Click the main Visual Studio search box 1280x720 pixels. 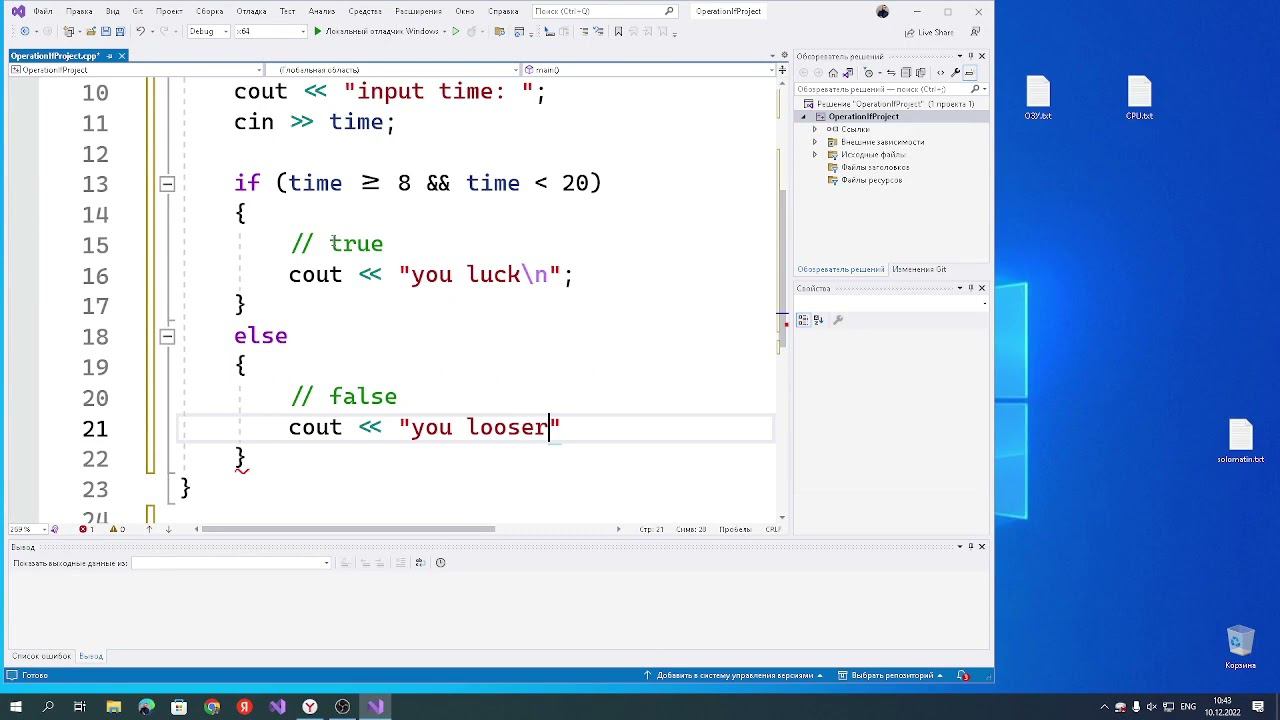[605, 11]
